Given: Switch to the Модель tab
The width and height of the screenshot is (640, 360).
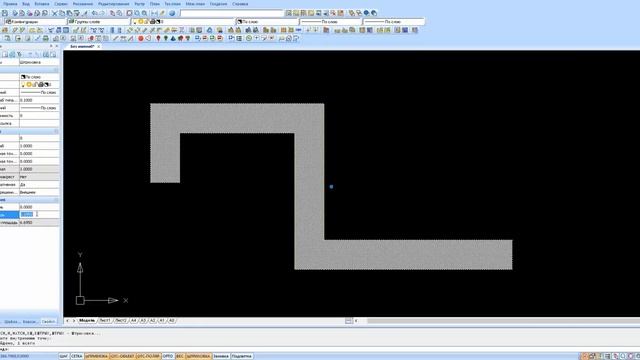Looking at the screenshot, I should click(87, 321).
